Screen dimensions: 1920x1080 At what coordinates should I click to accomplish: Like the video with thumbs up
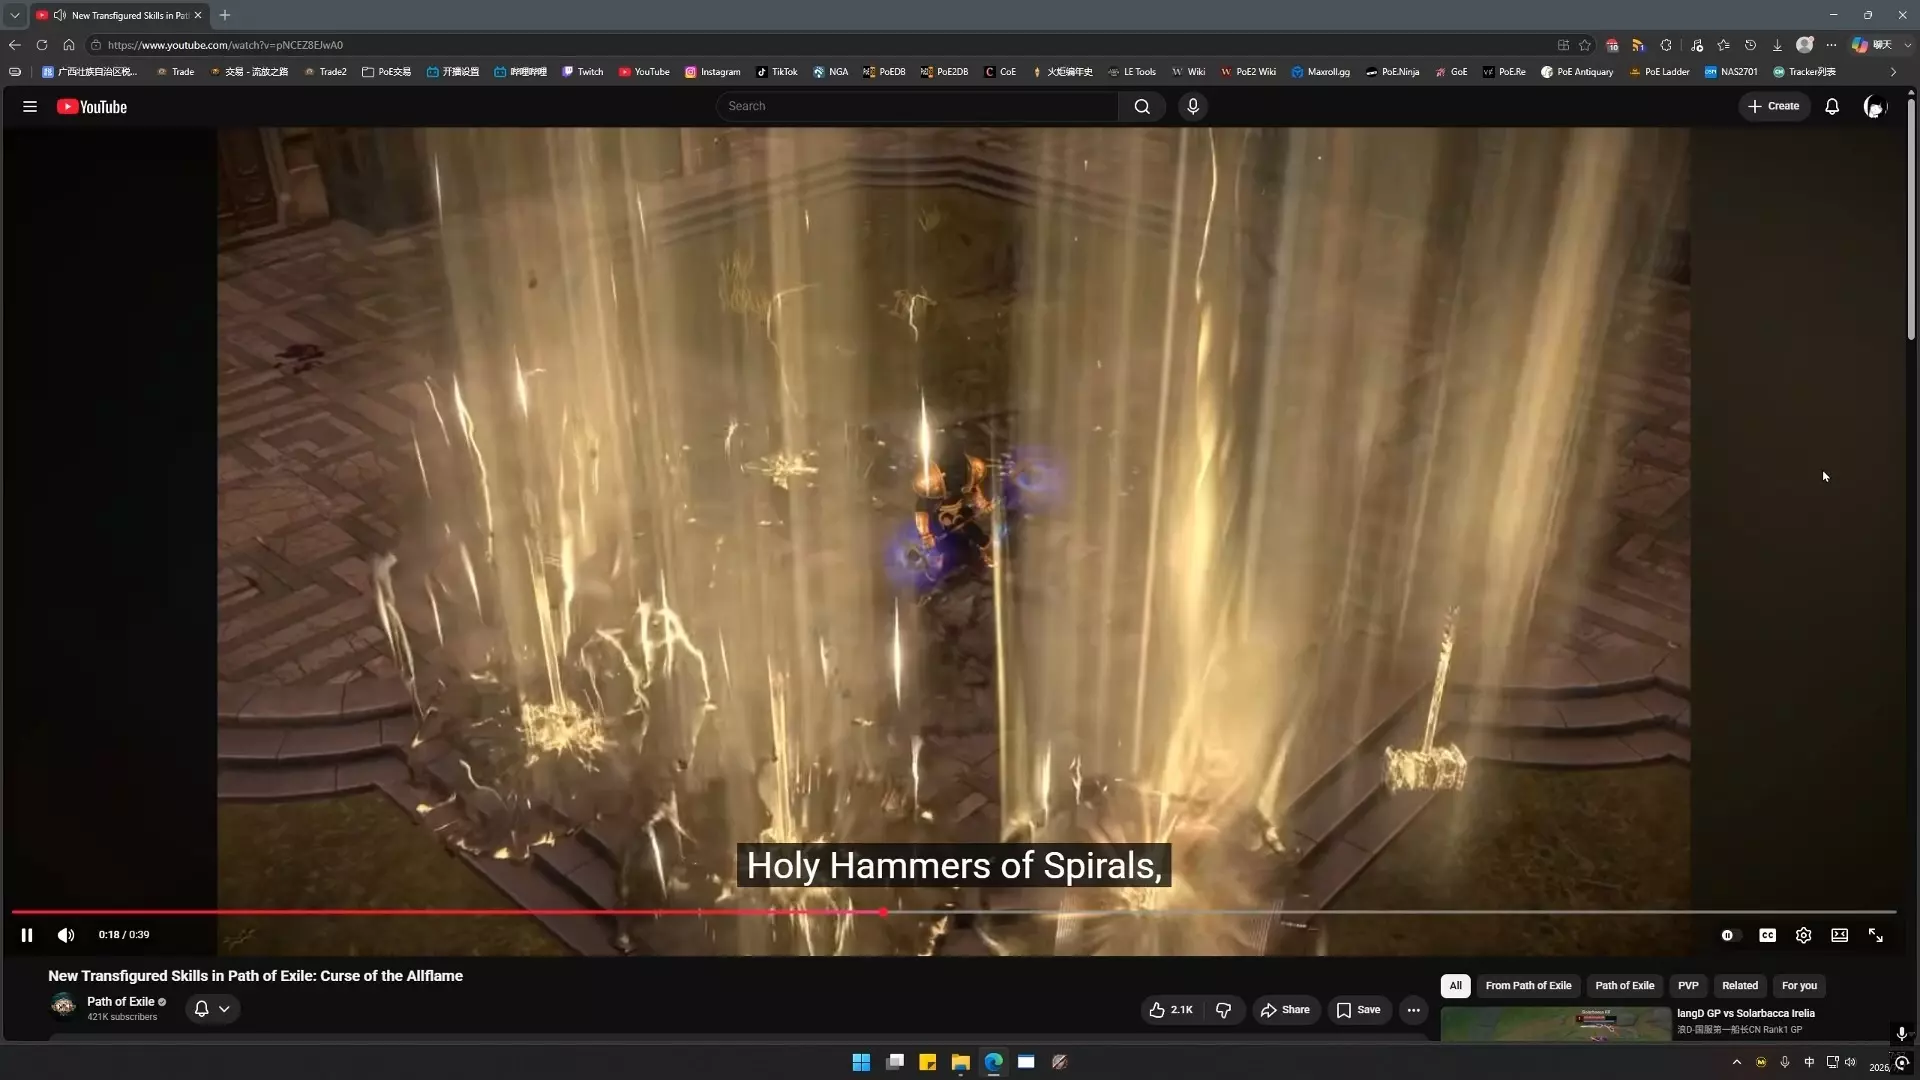(1171, 1010)
